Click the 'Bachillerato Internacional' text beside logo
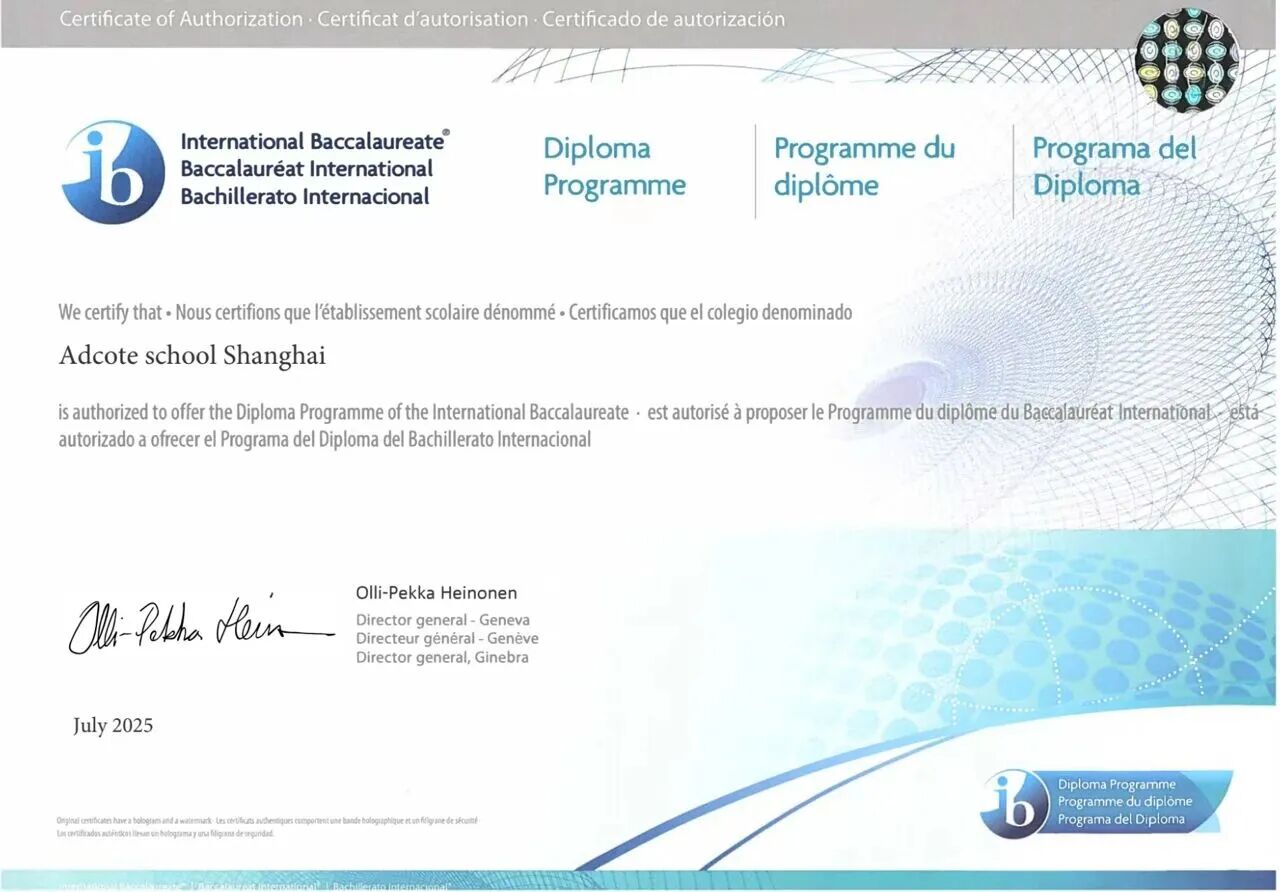This screenshot has width=1280, height=892. coord(305,197)
